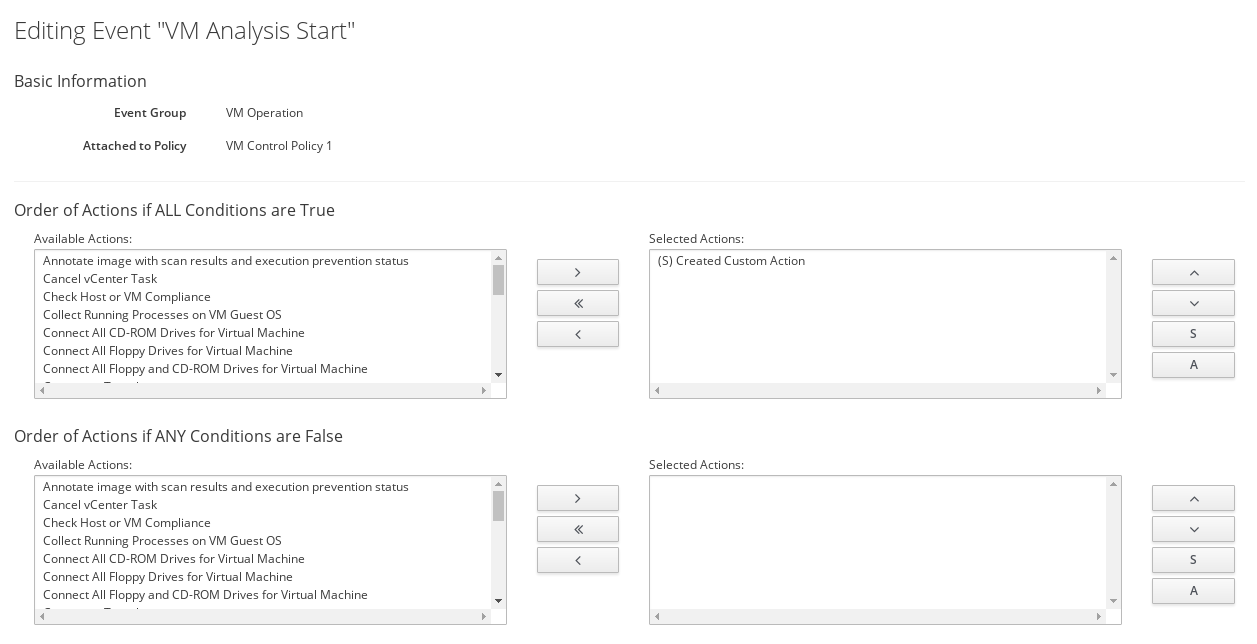Select "Collect Running Processes on VM Guest OS" in top list

pos(162,315)
